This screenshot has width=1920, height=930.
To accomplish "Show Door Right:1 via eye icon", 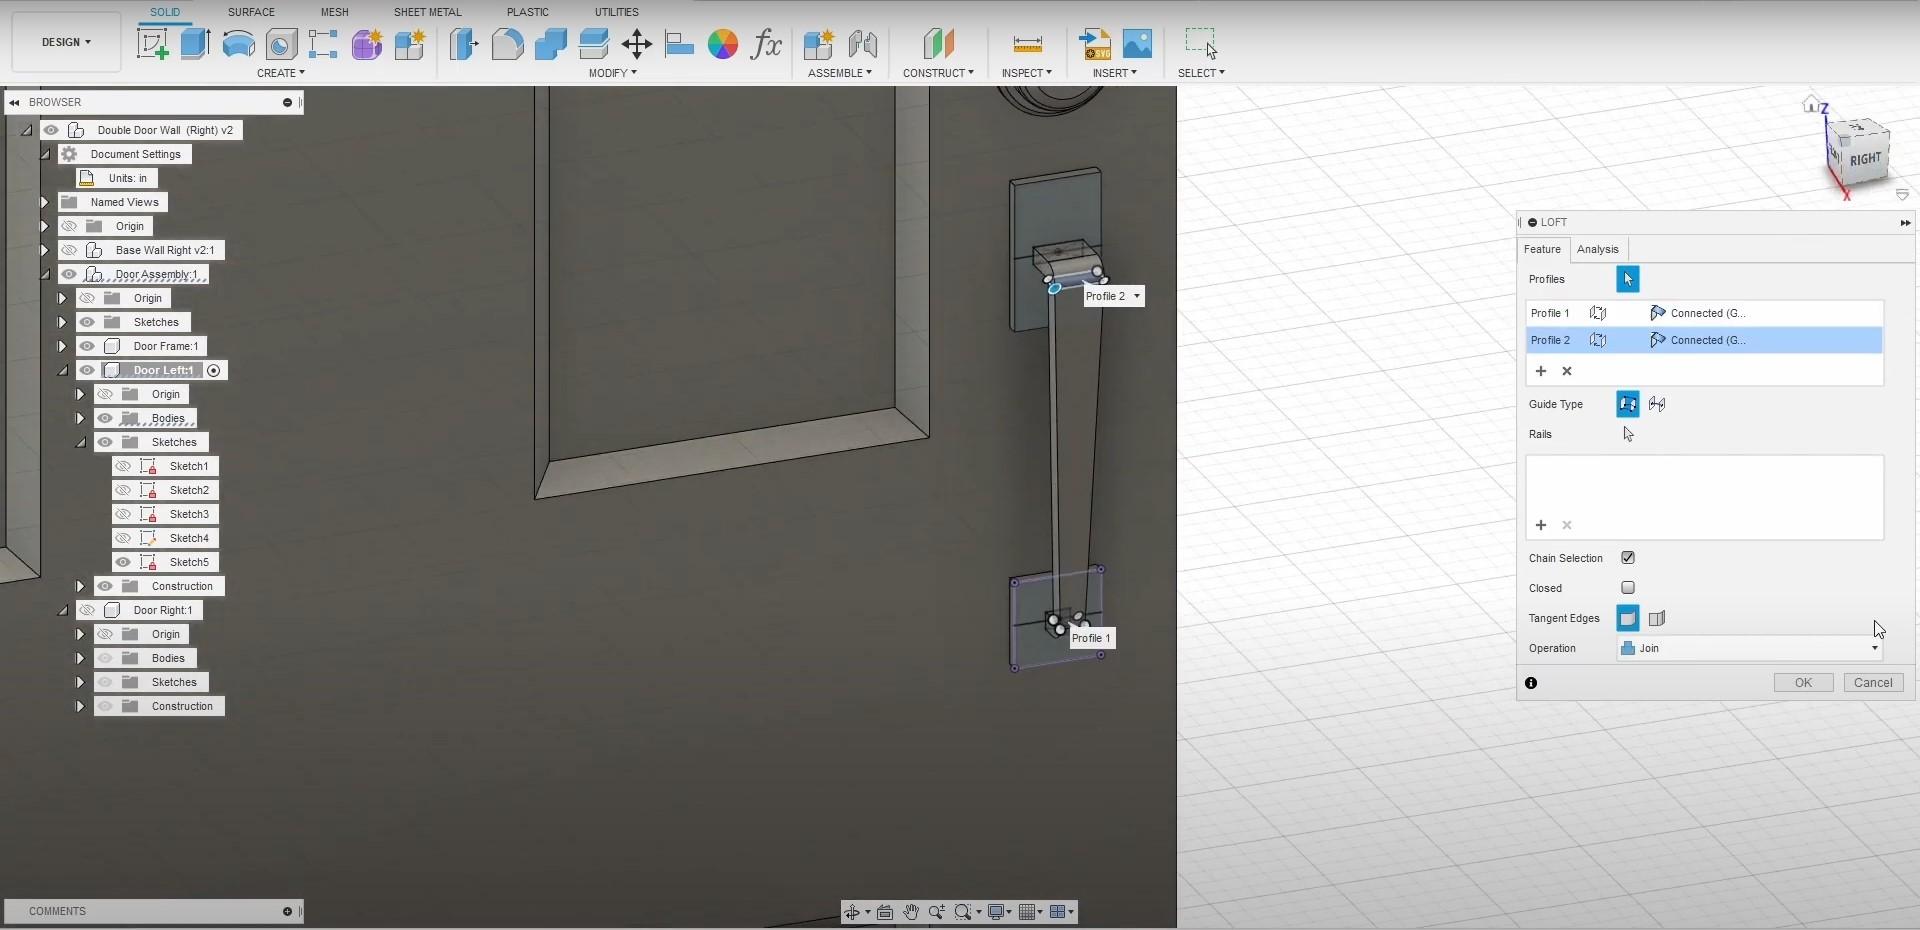I will (x=87, y=610).
